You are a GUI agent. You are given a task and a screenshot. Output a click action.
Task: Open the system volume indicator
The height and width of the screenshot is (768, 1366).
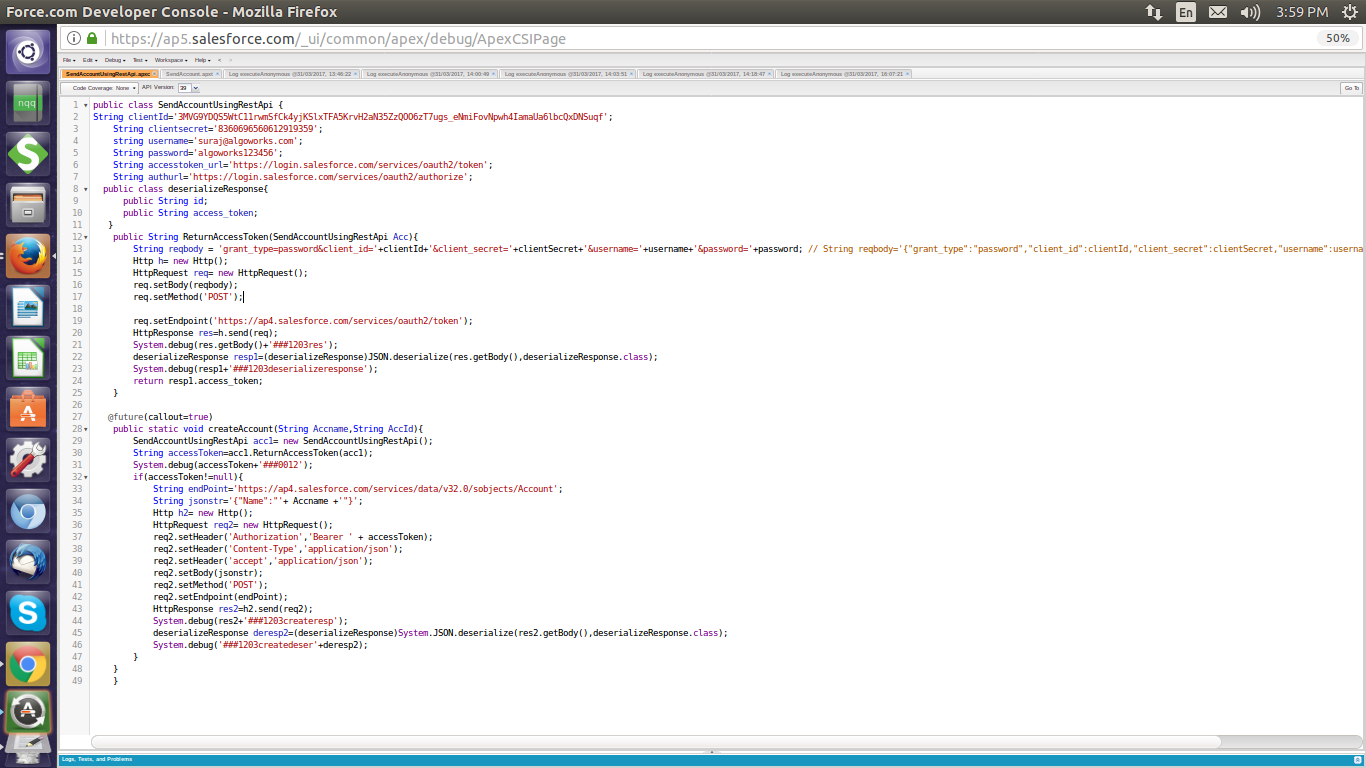click(x=1249, y=12)
